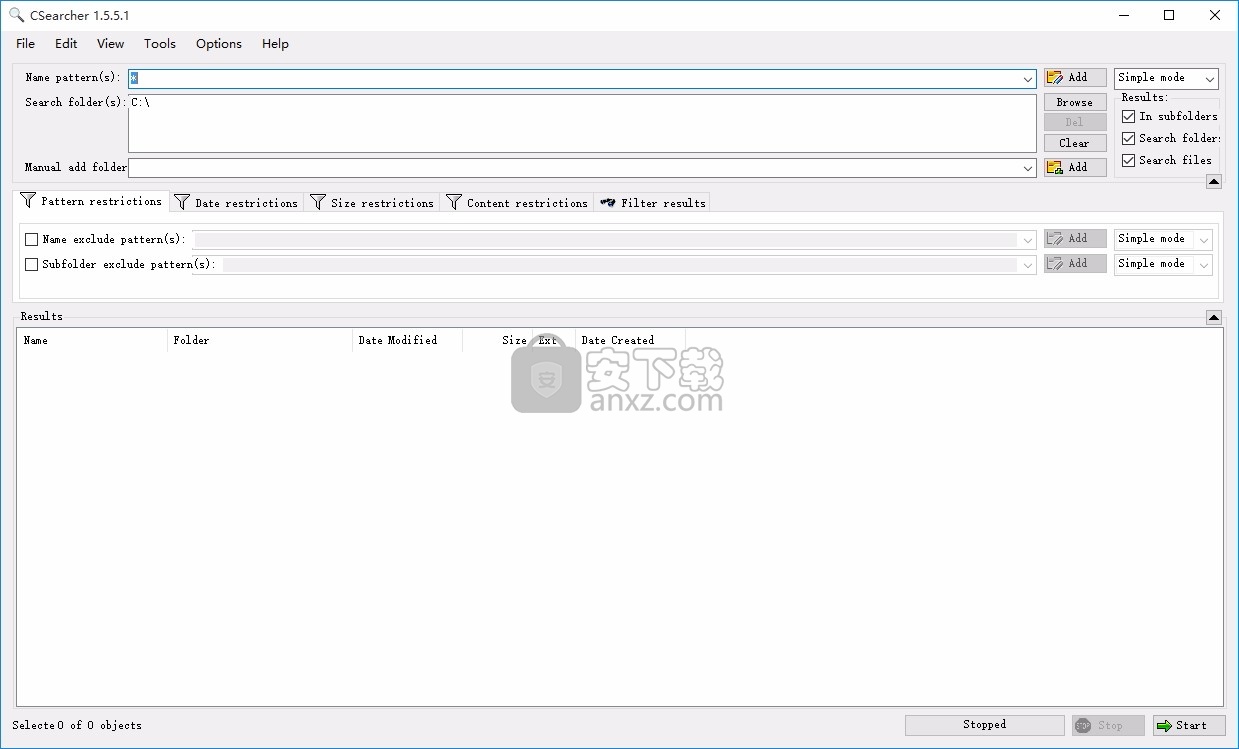The height and width of the screenshot is (749, 1239).
Task: Switch to Size restrictions tab
Action: click(372, 202)
